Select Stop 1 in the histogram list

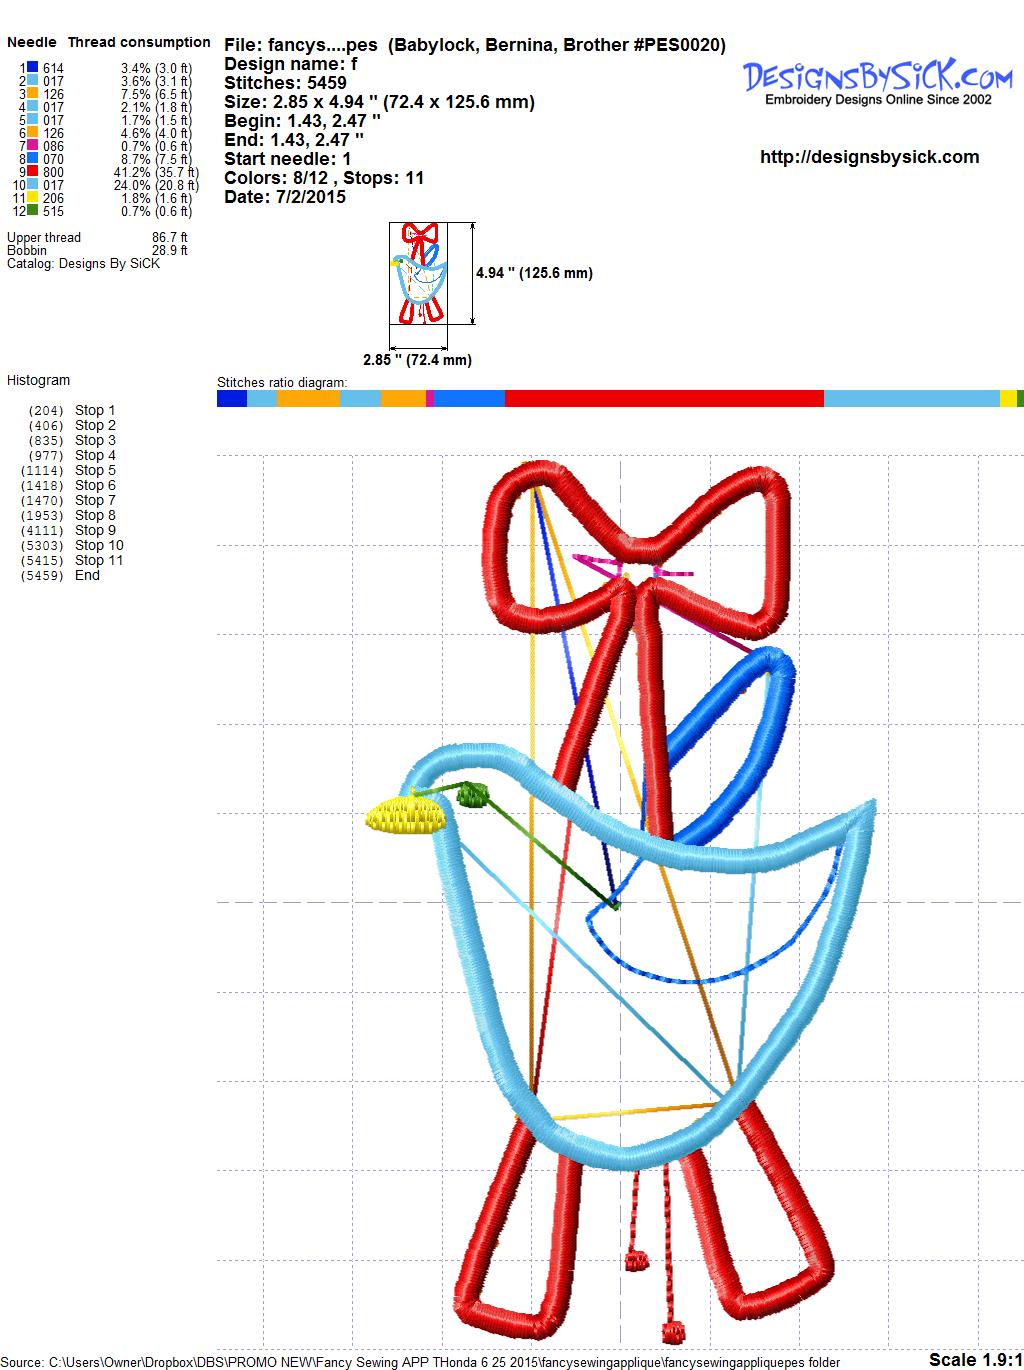pos(95,410)
